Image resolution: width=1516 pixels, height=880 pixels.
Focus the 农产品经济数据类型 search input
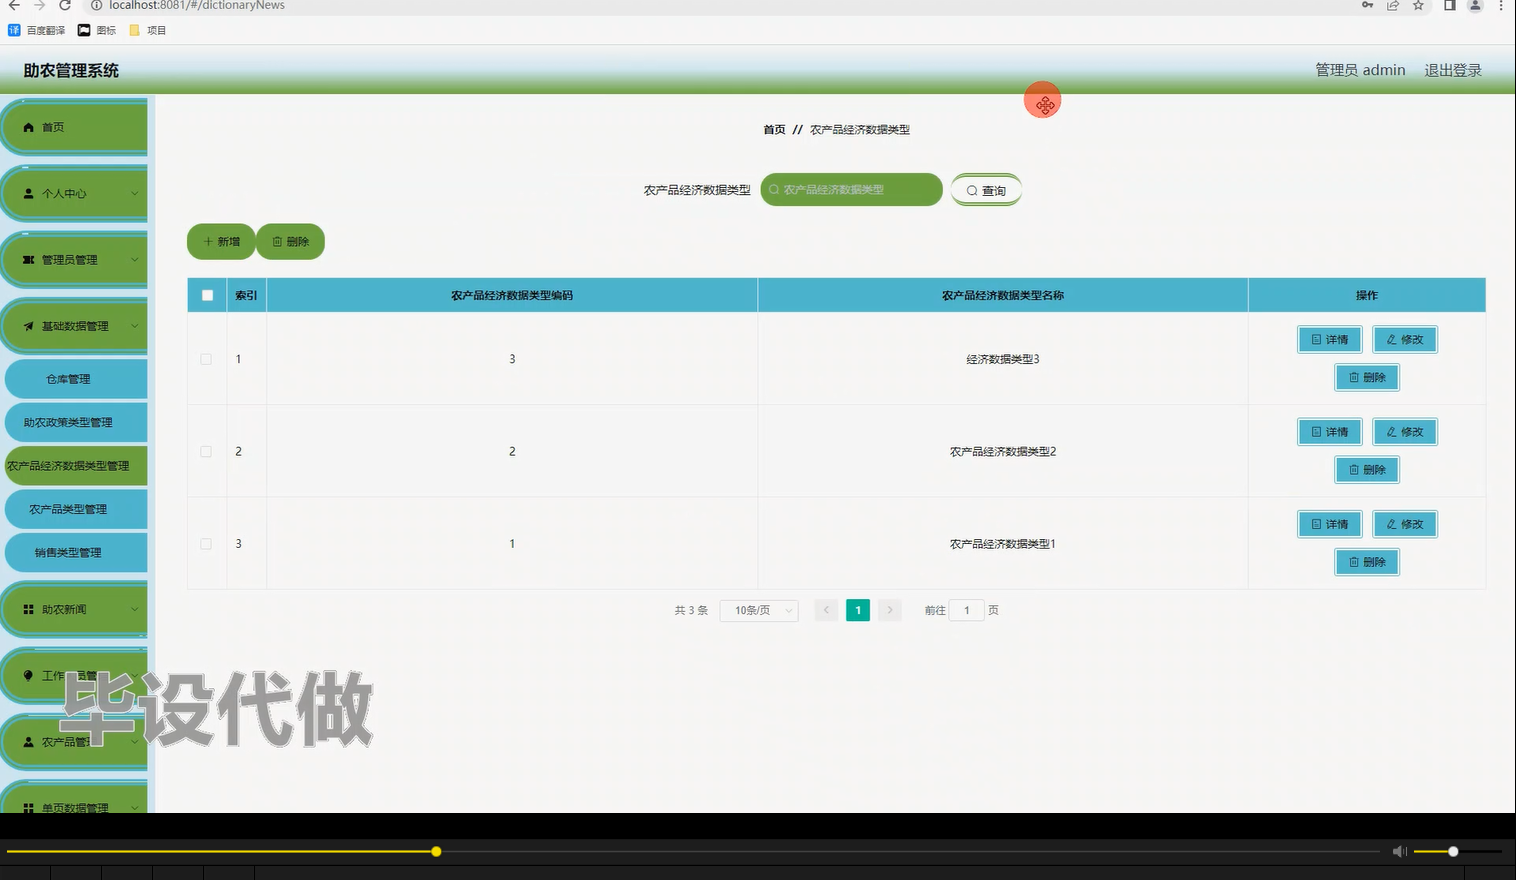(x=851, y=189)
